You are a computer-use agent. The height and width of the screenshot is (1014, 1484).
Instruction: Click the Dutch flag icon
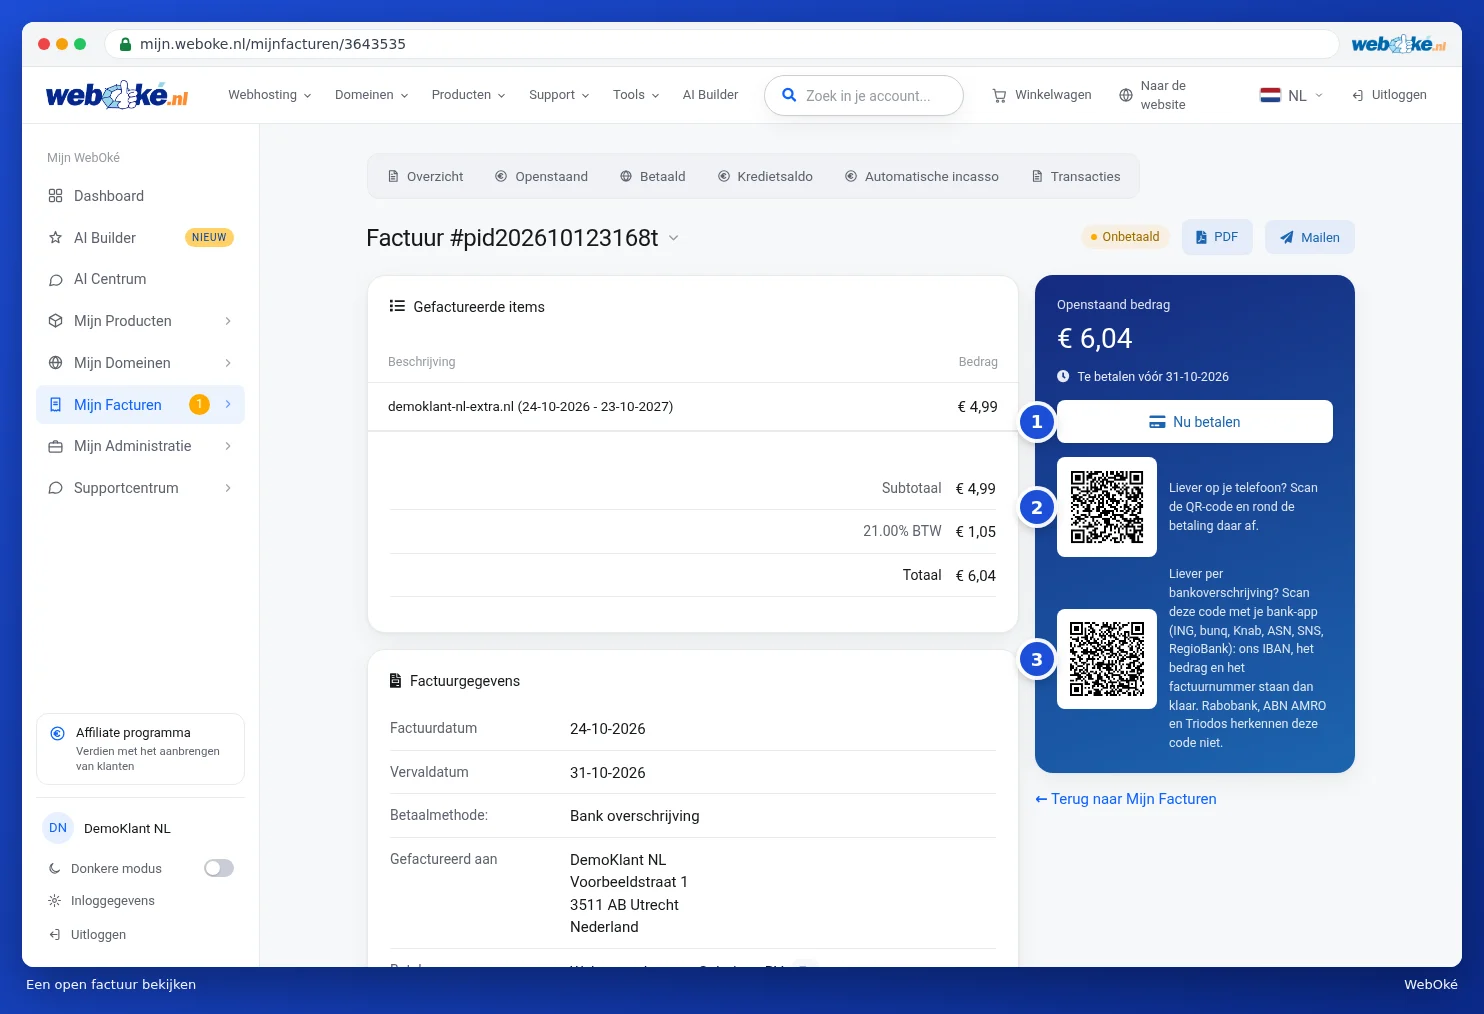coord(1270,95)
